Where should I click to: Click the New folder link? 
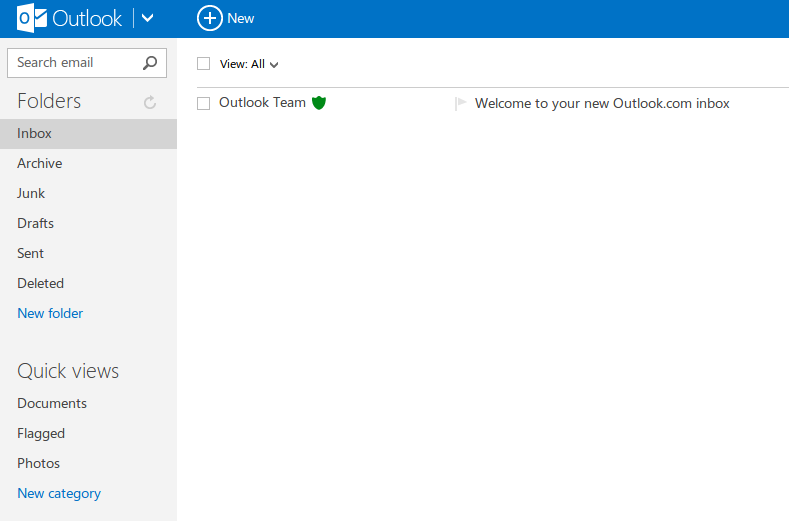[x=50, y=313]
